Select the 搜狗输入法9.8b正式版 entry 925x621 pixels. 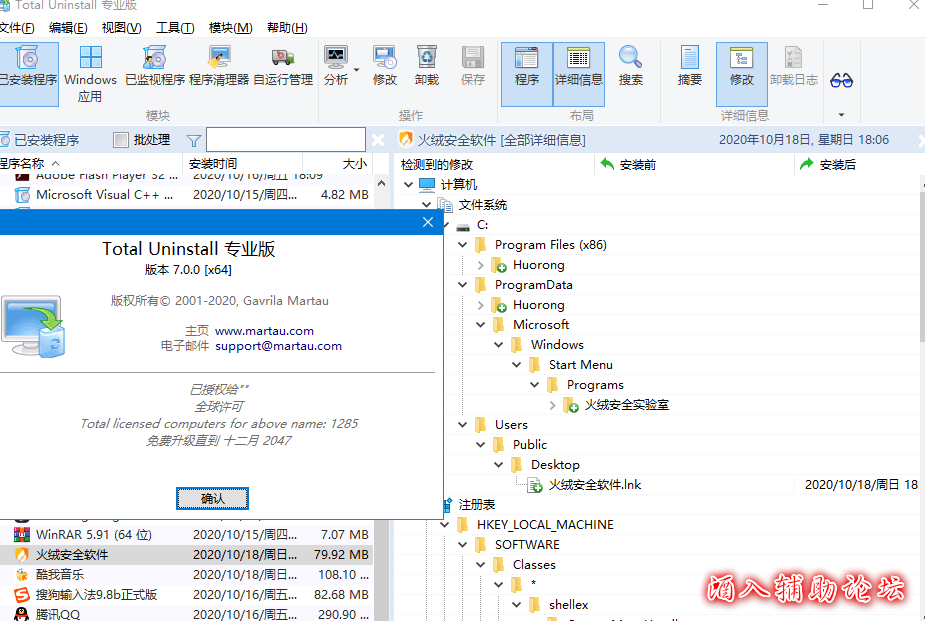(x=186, y=595)
